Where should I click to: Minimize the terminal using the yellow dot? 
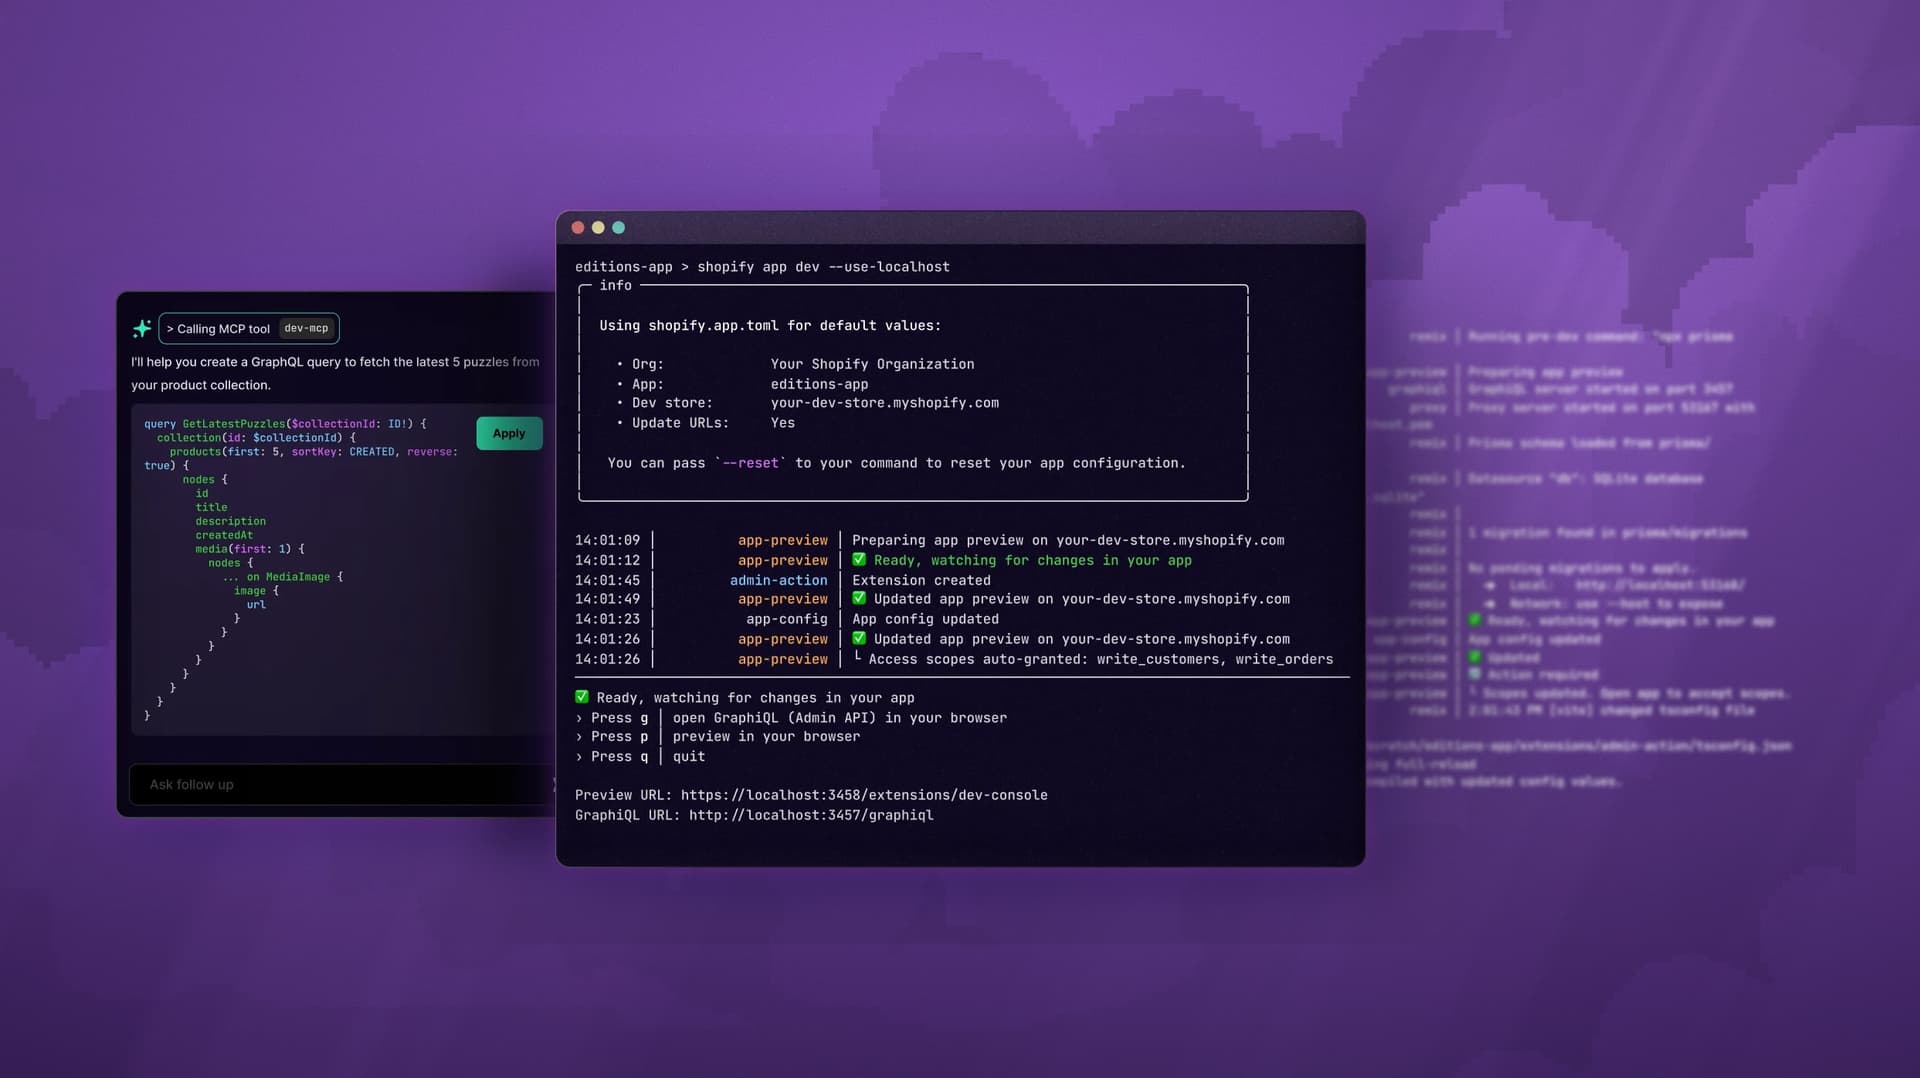coord(598,228)
